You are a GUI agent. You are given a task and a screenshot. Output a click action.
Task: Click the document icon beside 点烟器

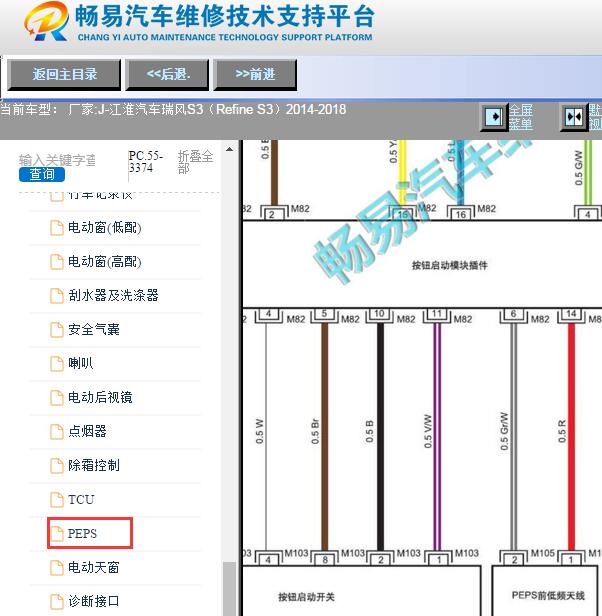click(57, 432)
